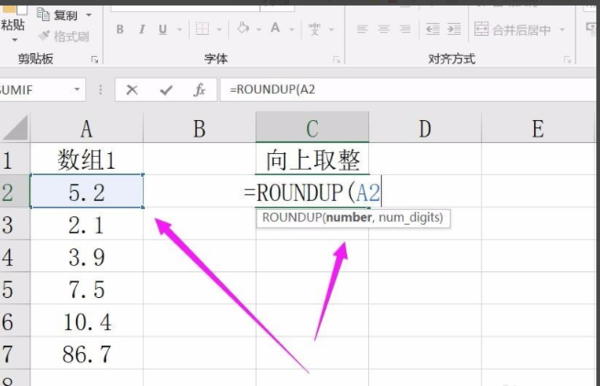Click the ROUNDUP formula cell C2
Screen dimensions: 600x386
pos(312,192)
